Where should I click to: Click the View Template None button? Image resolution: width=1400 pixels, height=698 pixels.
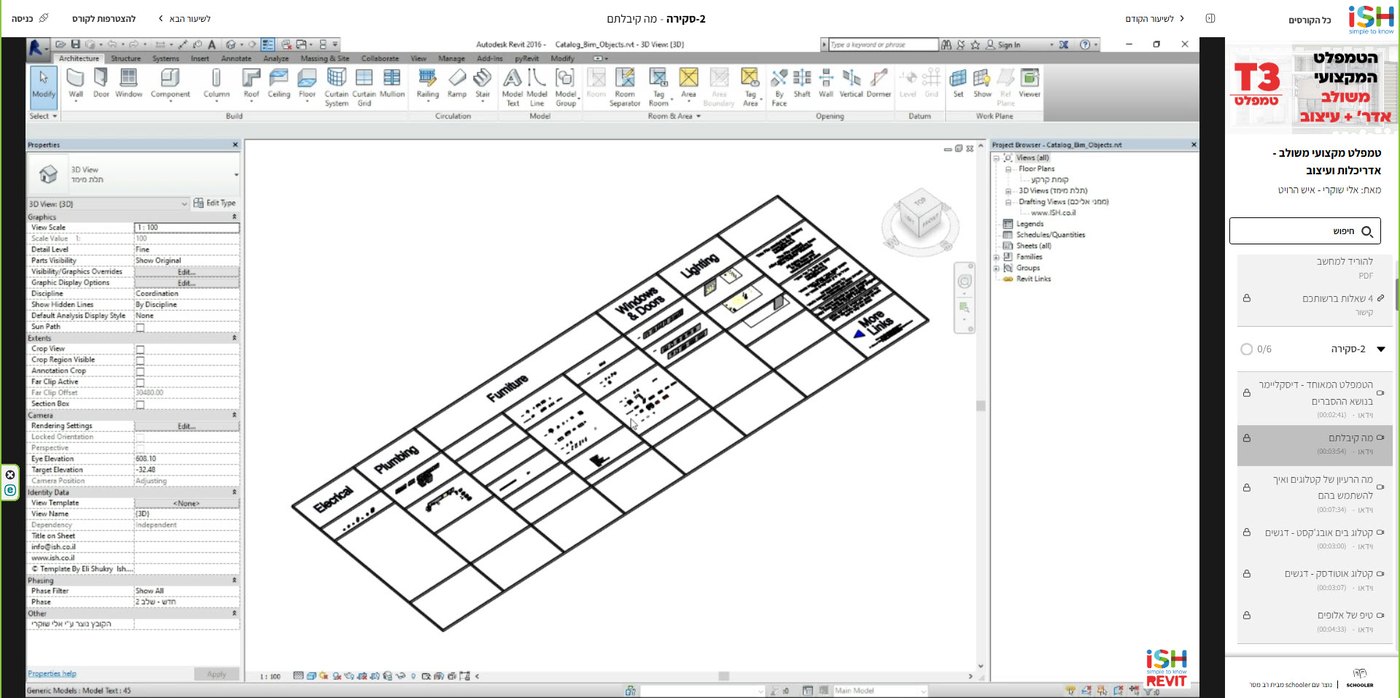click(187, 503)
